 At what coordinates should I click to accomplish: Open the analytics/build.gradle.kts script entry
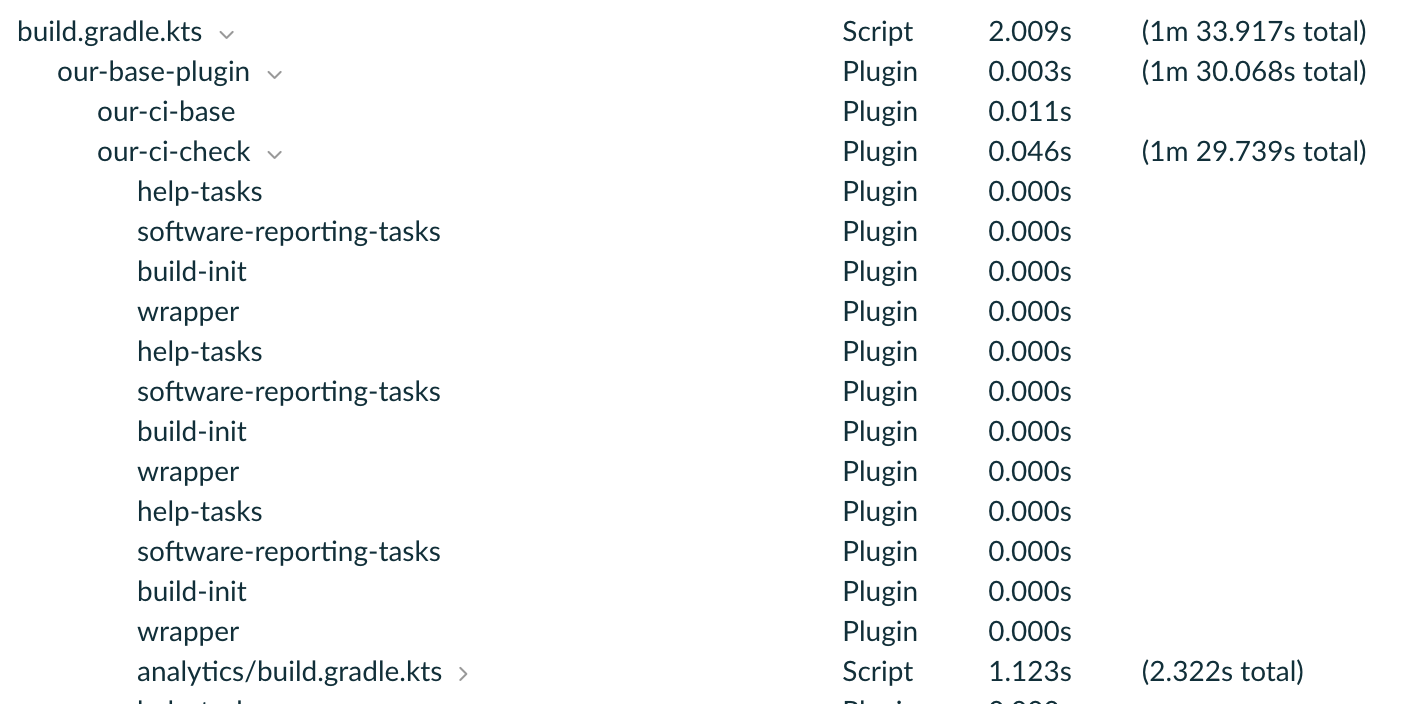point(289,672)
